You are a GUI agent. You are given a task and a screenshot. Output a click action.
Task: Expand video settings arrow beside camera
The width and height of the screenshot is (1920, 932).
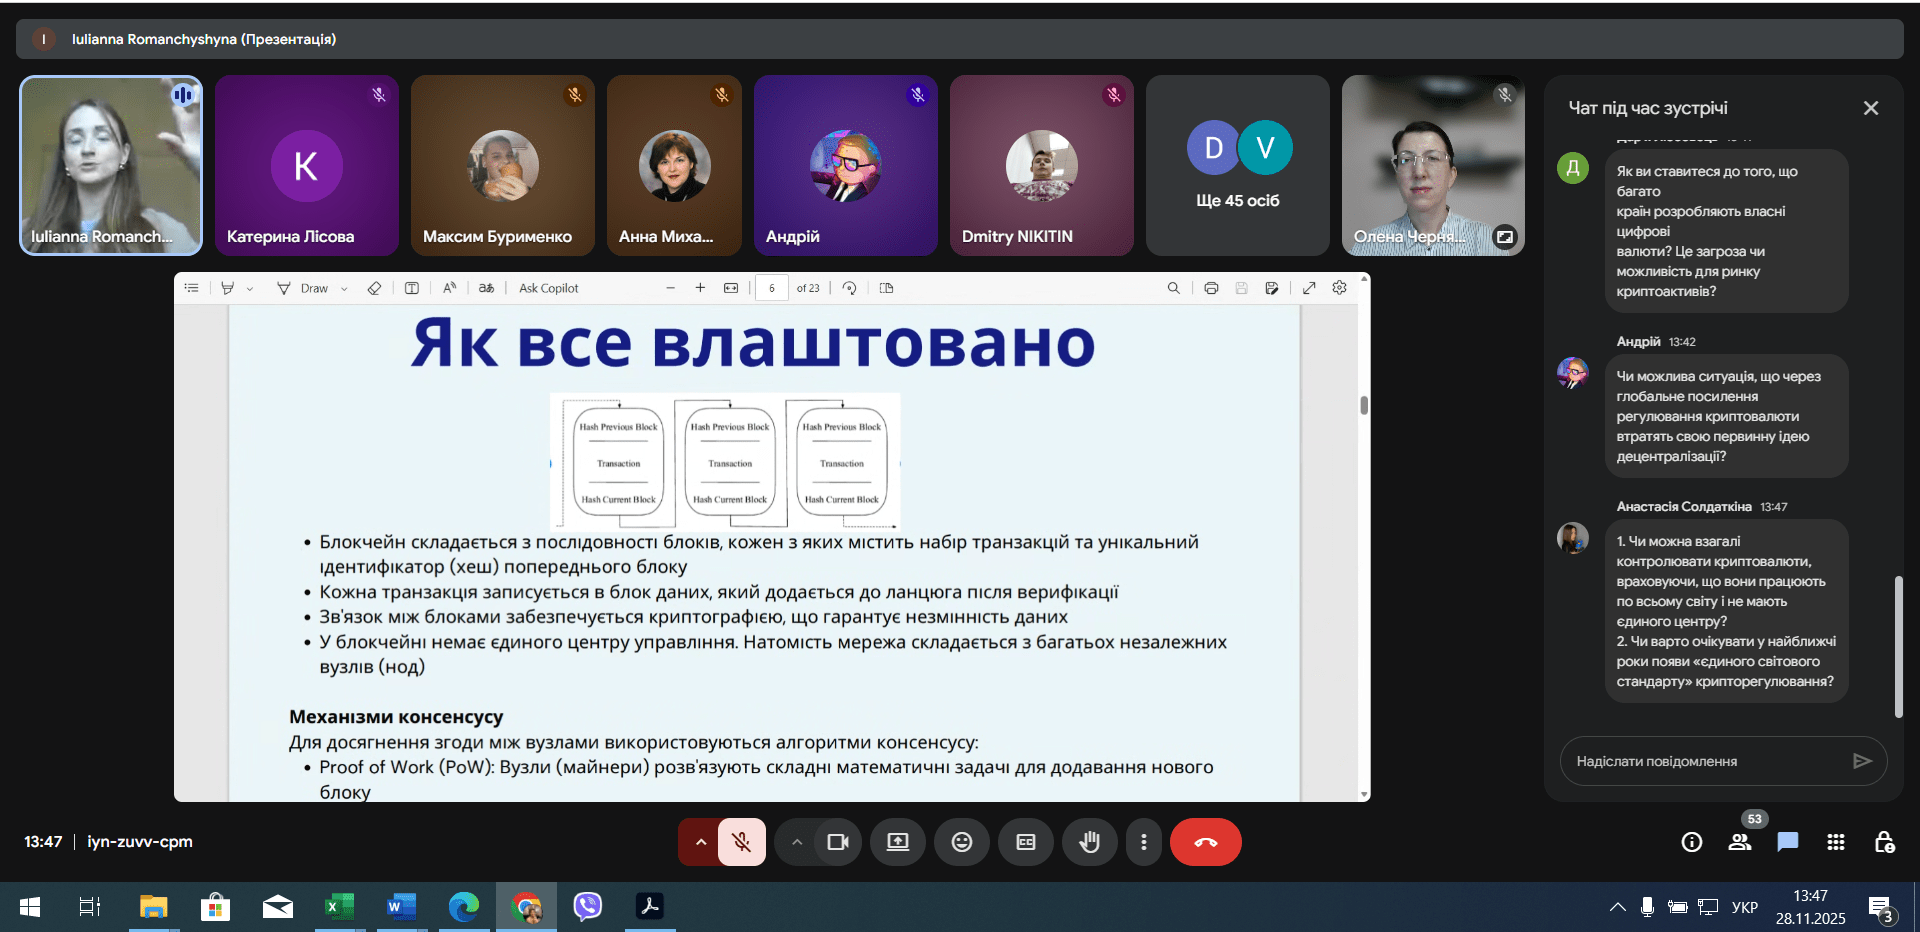tap(797, 842)
